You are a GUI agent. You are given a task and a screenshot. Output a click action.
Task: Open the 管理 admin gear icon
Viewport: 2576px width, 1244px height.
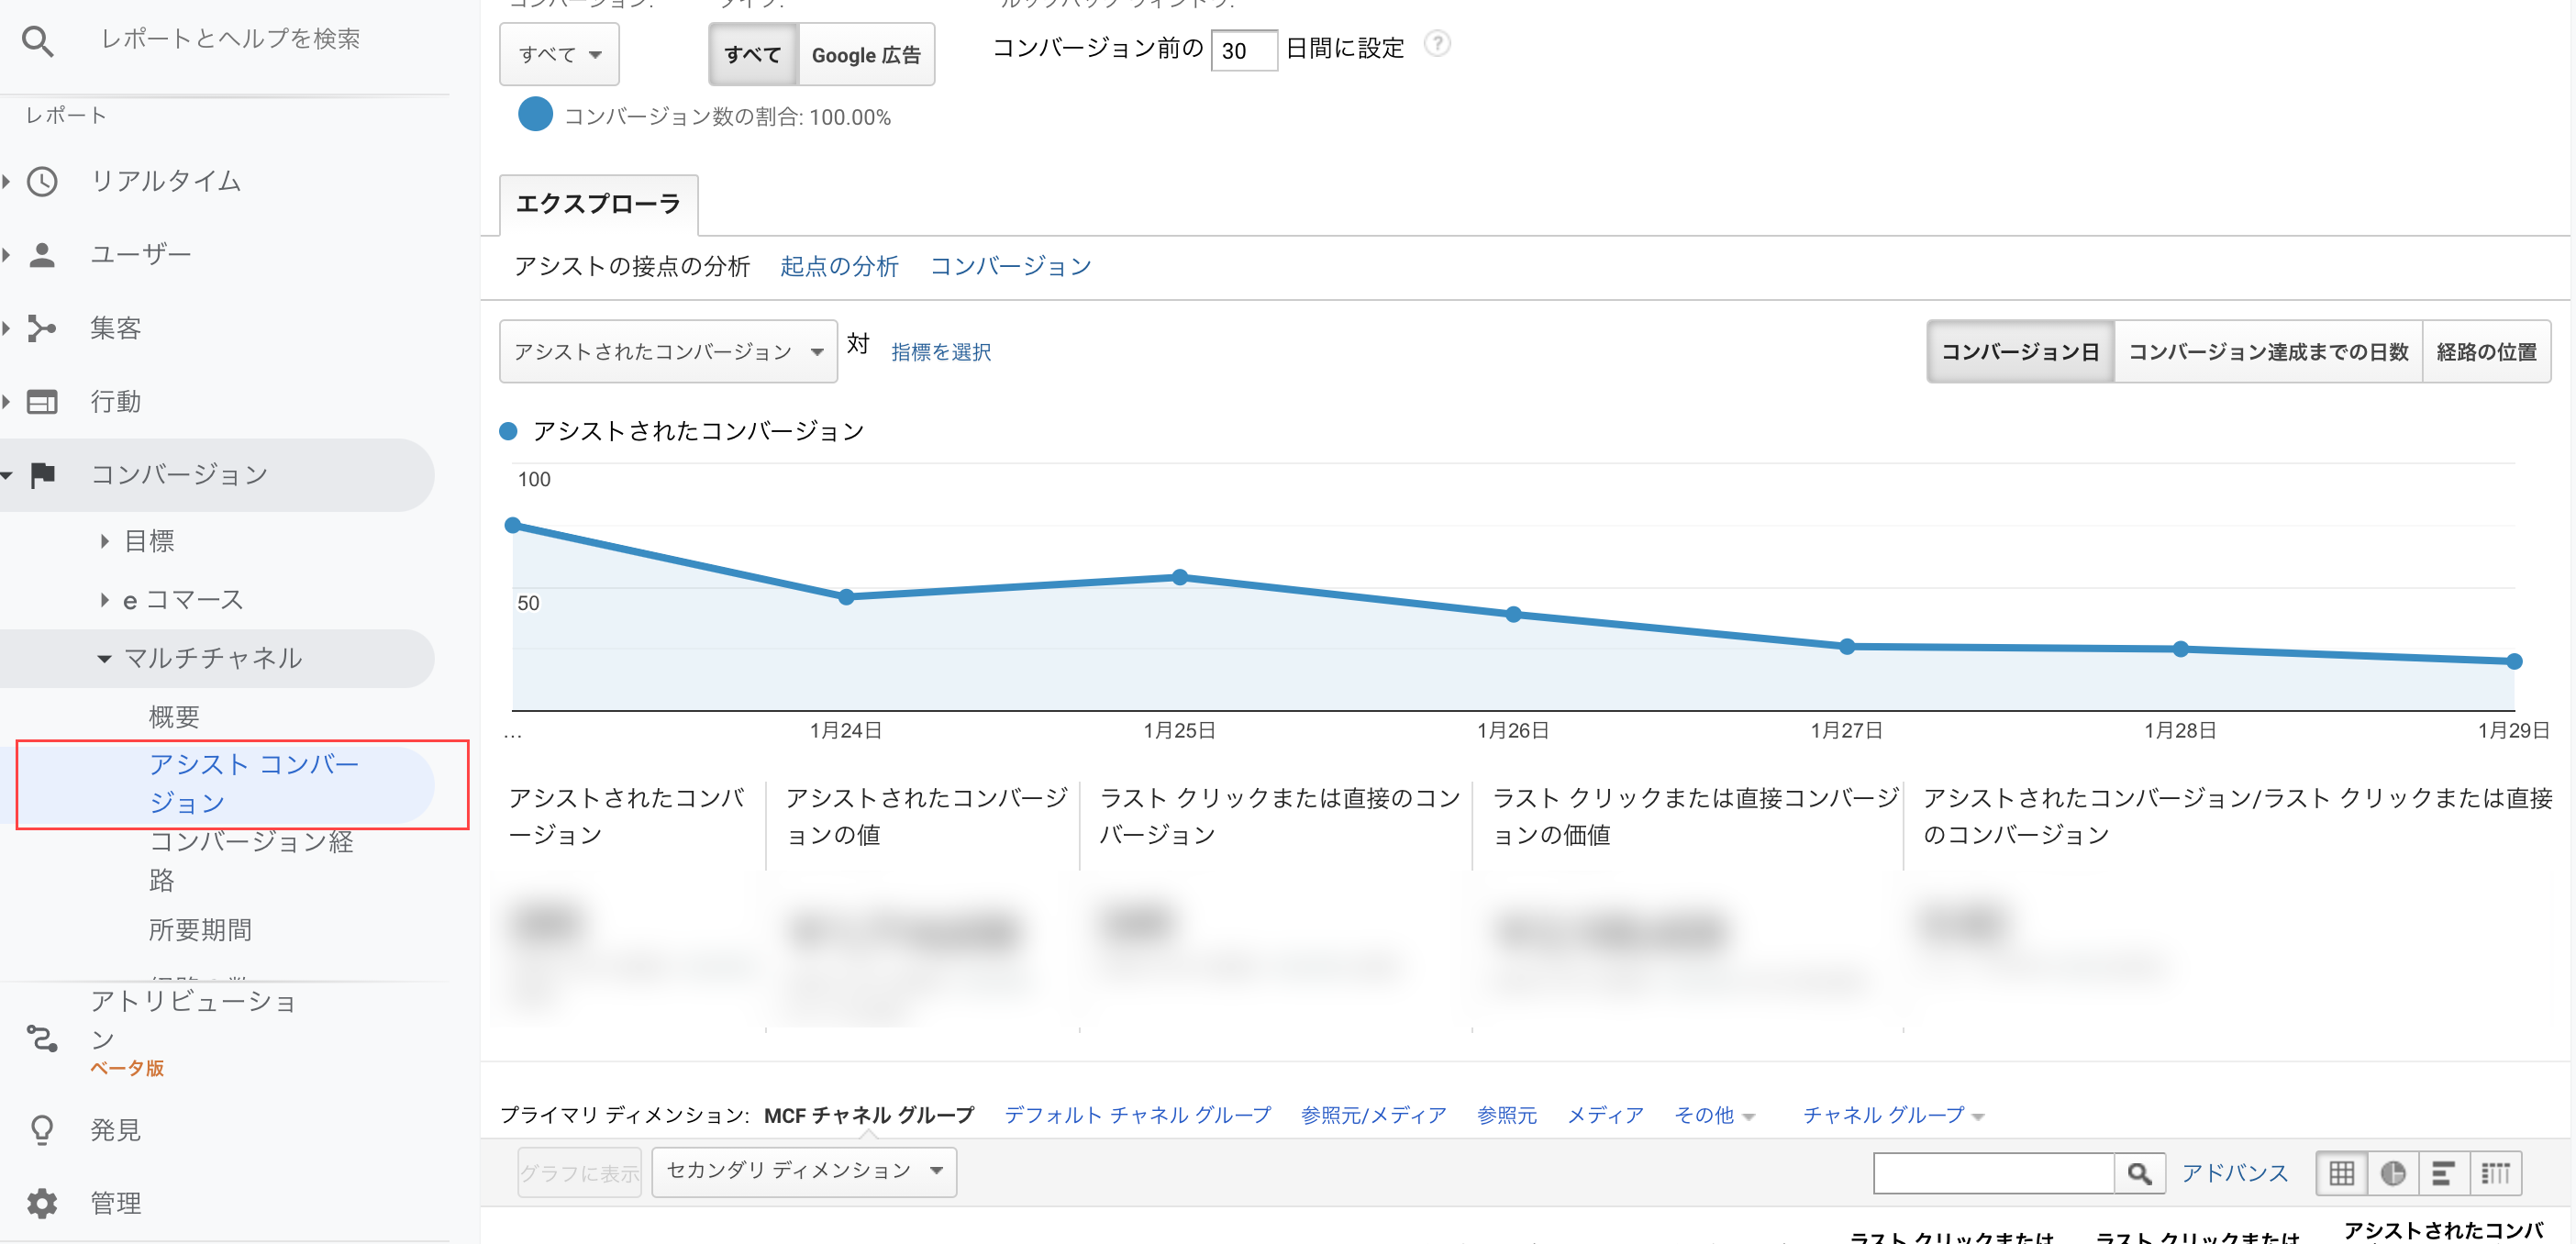pos(42,1203)
